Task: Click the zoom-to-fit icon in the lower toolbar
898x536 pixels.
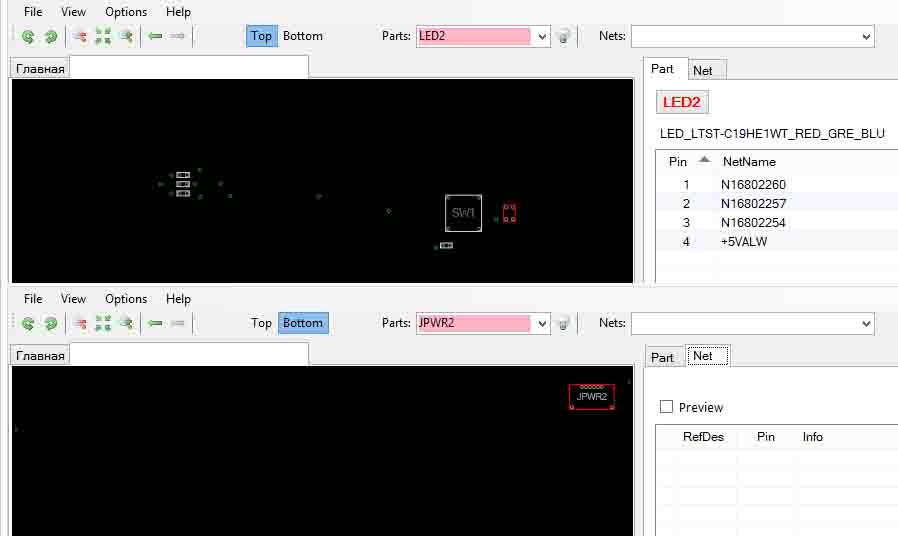Action: coord(103,324)
